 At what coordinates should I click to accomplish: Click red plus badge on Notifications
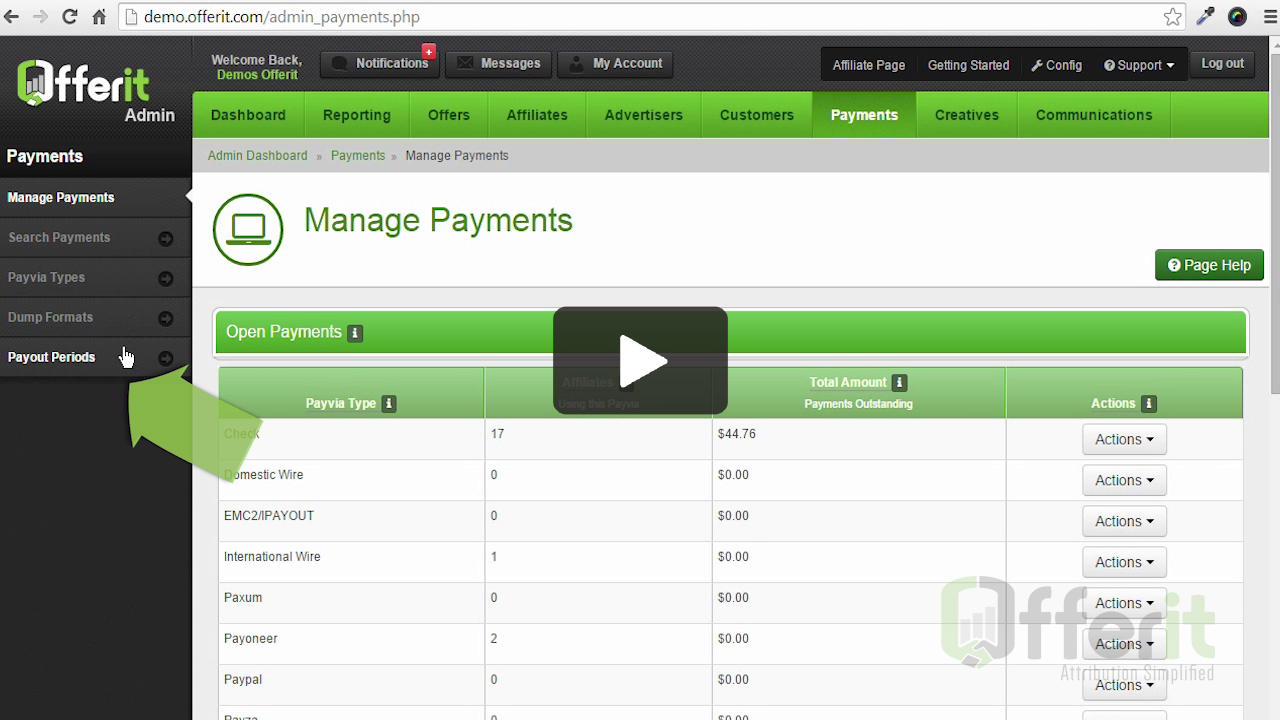tap(429, 51)
